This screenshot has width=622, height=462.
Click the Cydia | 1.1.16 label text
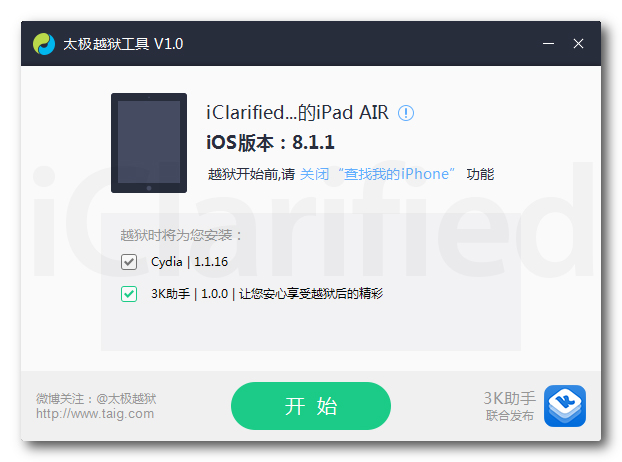pos(190,262)
